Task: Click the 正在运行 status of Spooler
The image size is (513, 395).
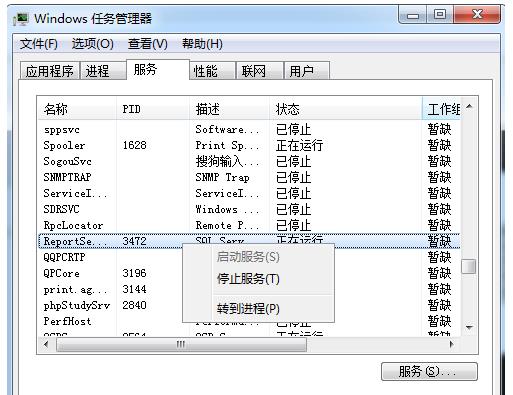Action: pyautogui.click(x=299, y=146)
